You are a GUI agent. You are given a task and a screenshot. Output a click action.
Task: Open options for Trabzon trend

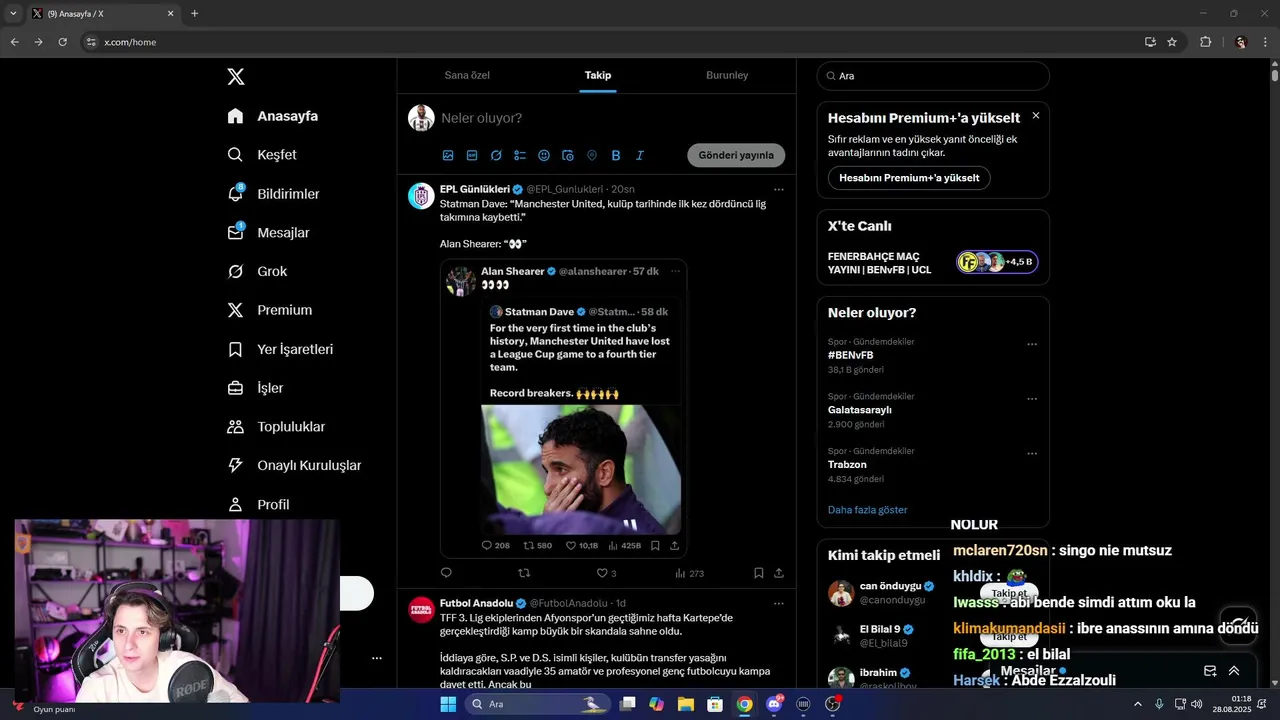[1032, 454]
